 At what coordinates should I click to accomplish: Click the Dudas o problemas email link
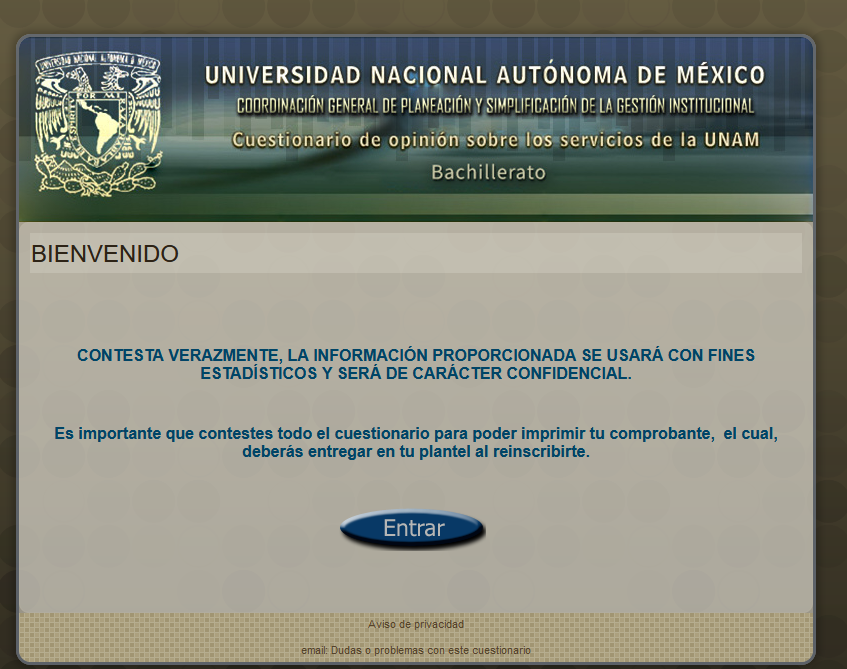pyautogui.click(x=429, y=650)
